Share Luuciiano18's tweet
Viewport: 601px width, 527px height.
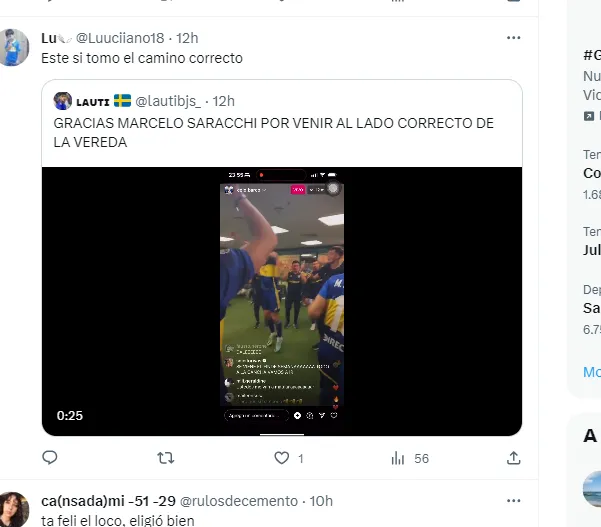[x=514, y=458]
